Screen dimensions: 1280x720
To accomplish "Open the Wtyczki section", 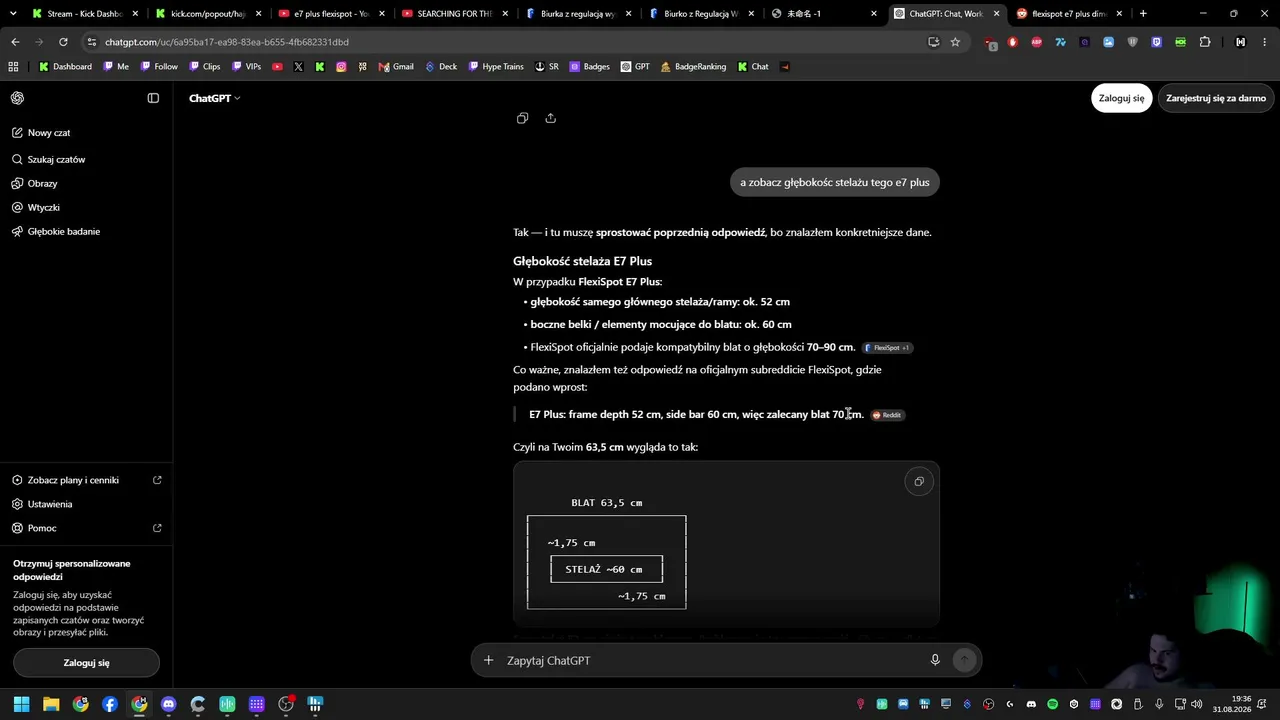I will [x=86, y=207].
